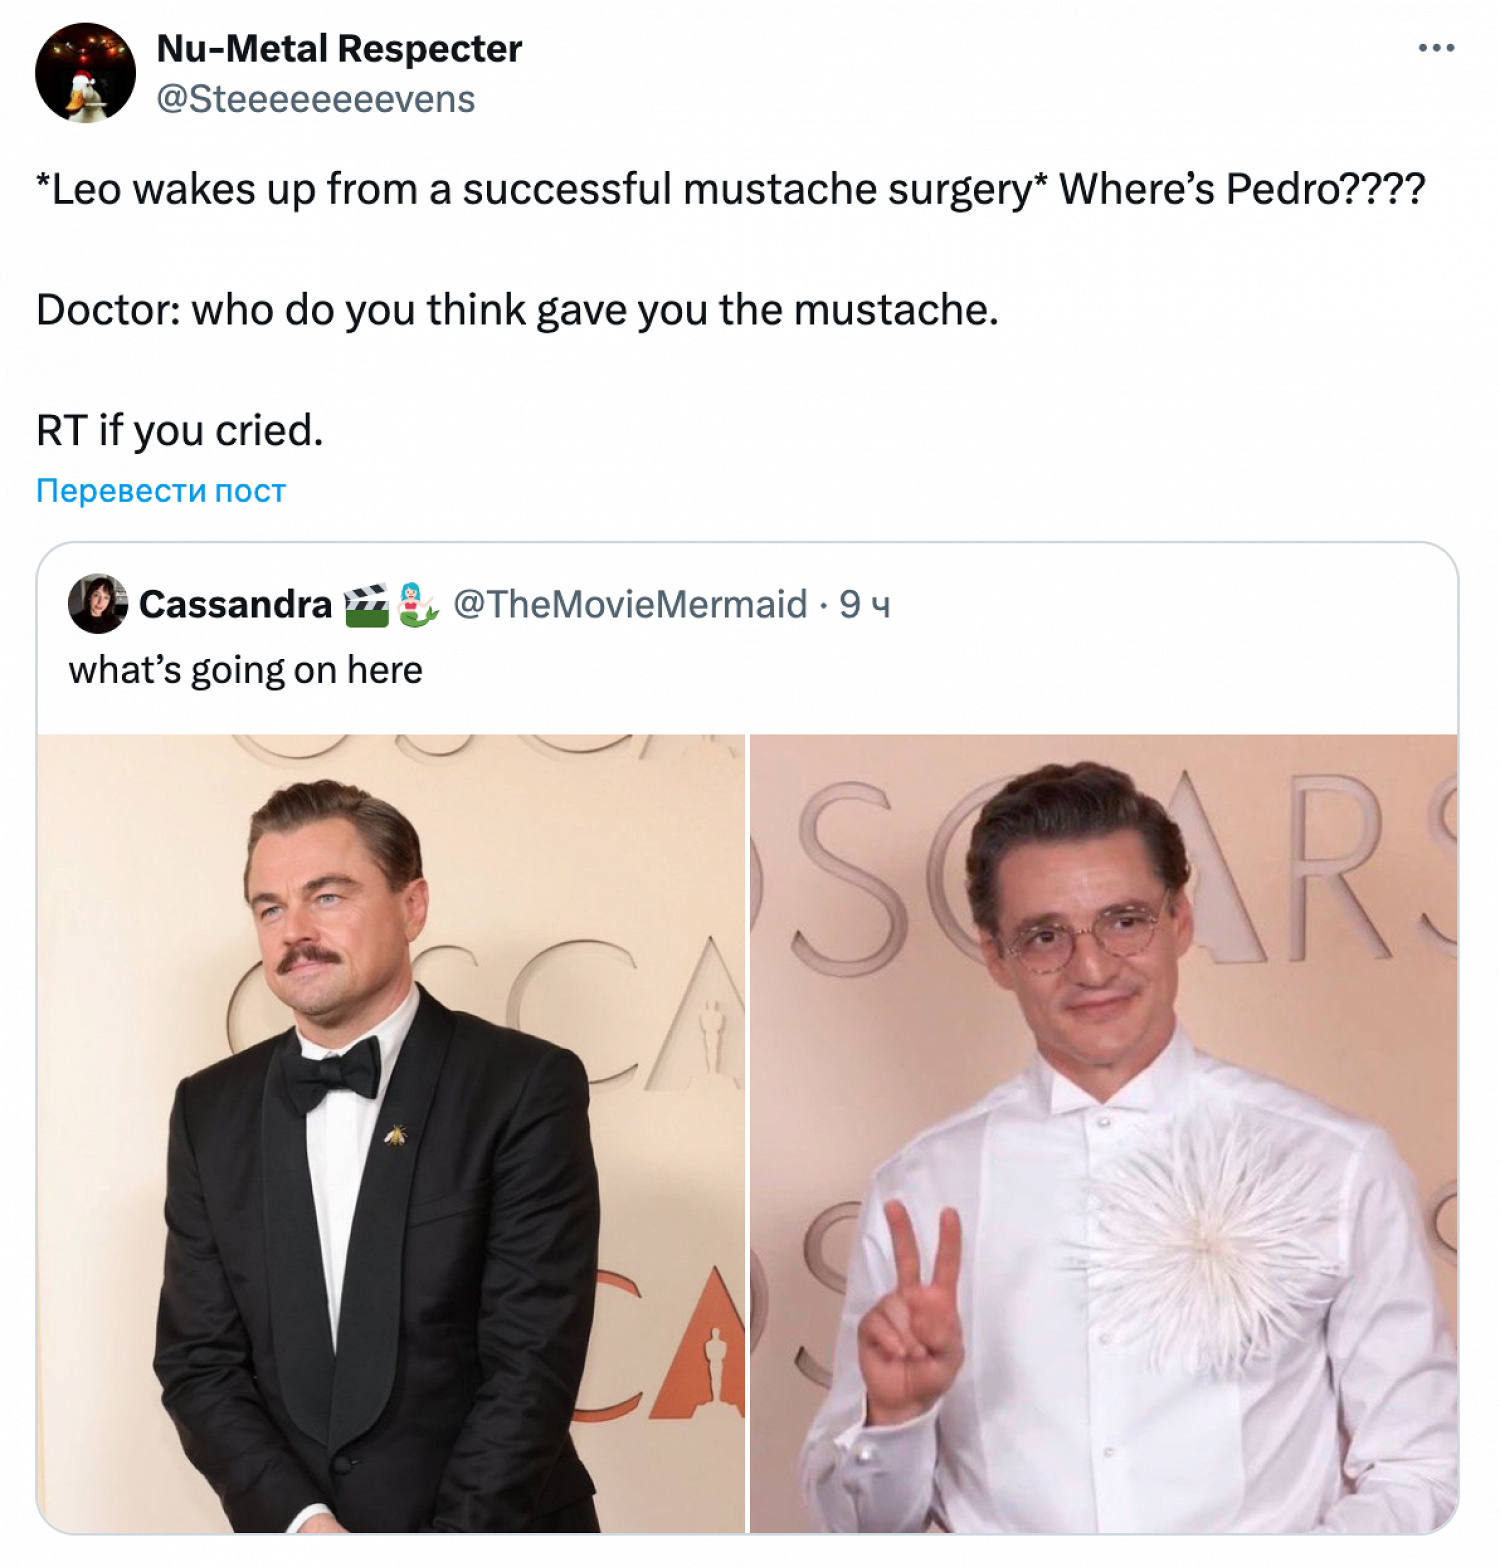
Task: Click the "Doctor: who do you think" line
Action: click(517, 310)
